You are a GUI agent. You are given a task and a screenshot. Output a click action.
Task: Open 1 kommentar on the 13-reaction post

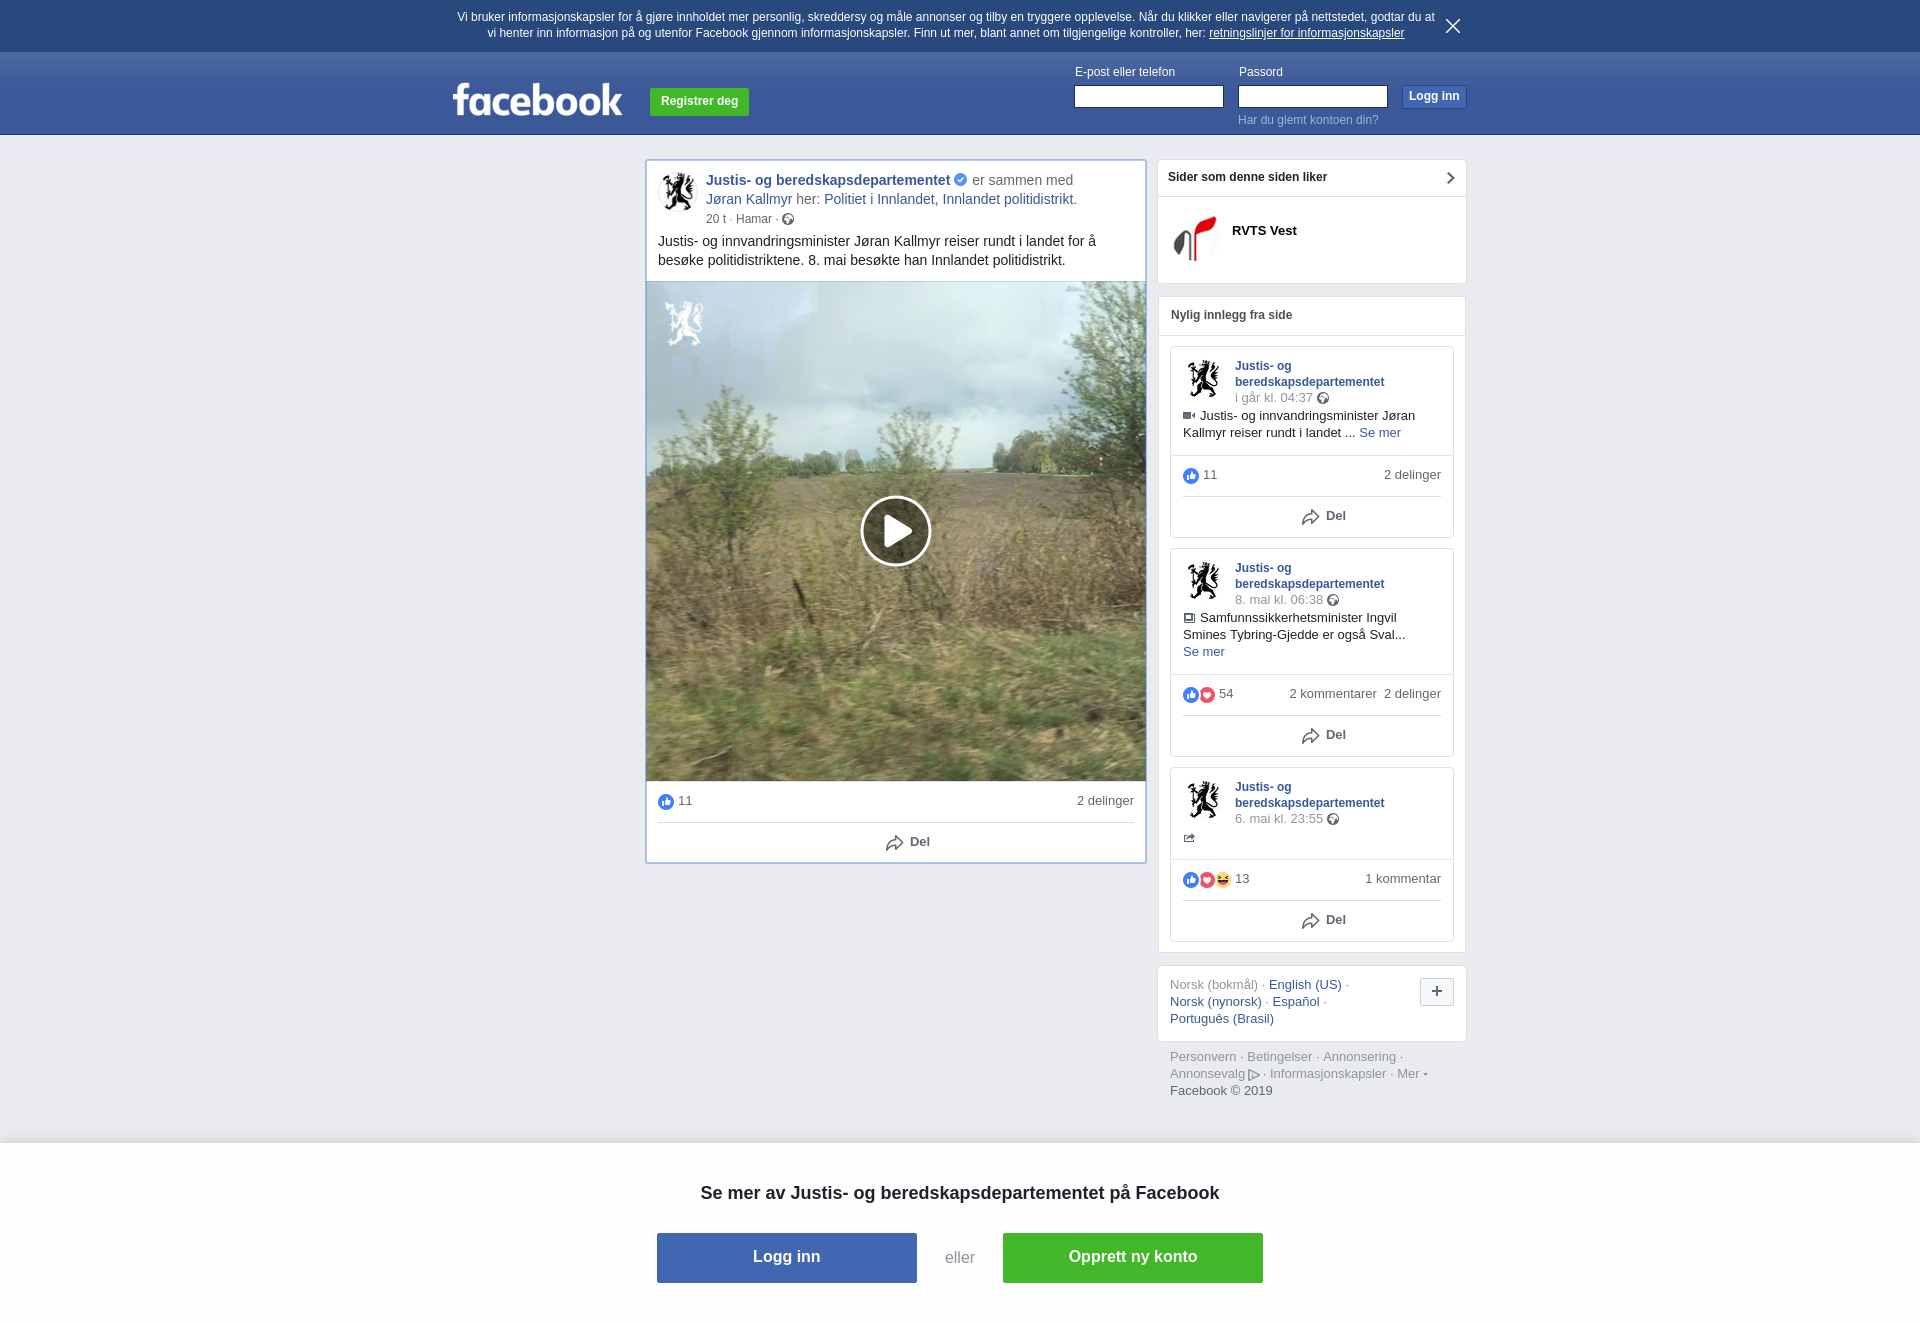1403,879
